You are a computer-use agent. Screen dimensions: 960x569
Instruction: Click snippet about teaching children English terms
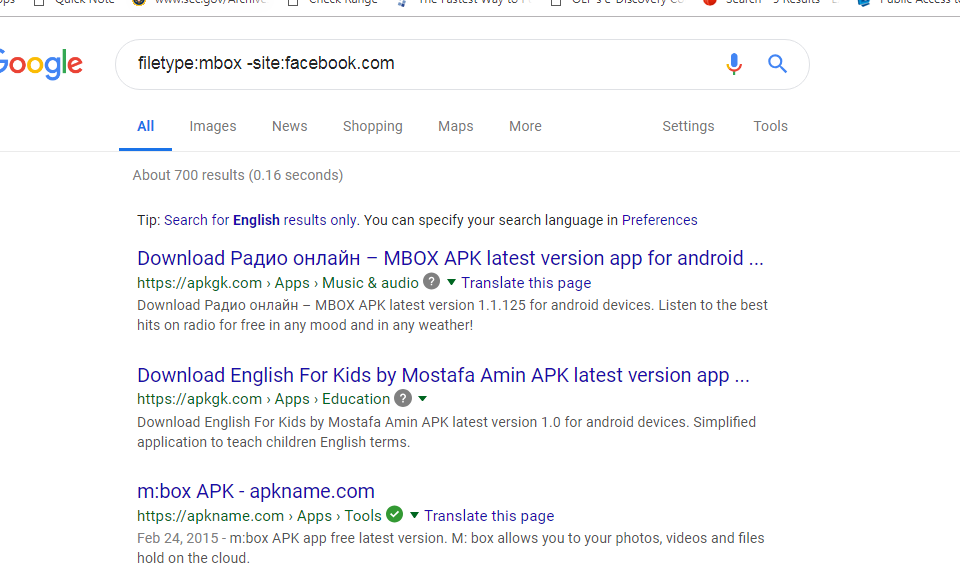coord(446,432)
